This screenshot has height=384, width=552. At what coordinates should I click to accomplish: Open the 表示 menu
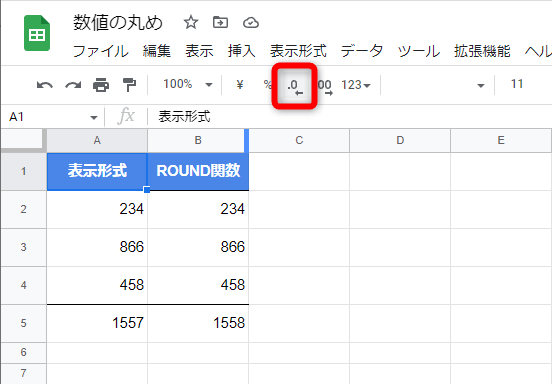coord(199,51)
